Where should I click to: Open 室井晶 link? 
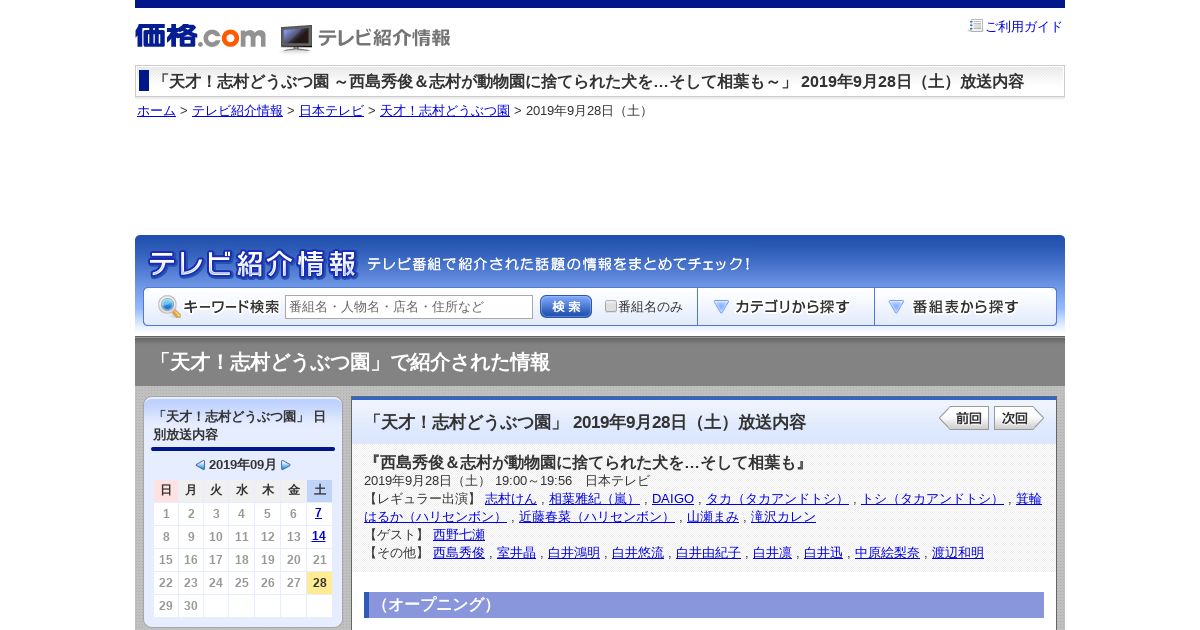tap(516, 553)
